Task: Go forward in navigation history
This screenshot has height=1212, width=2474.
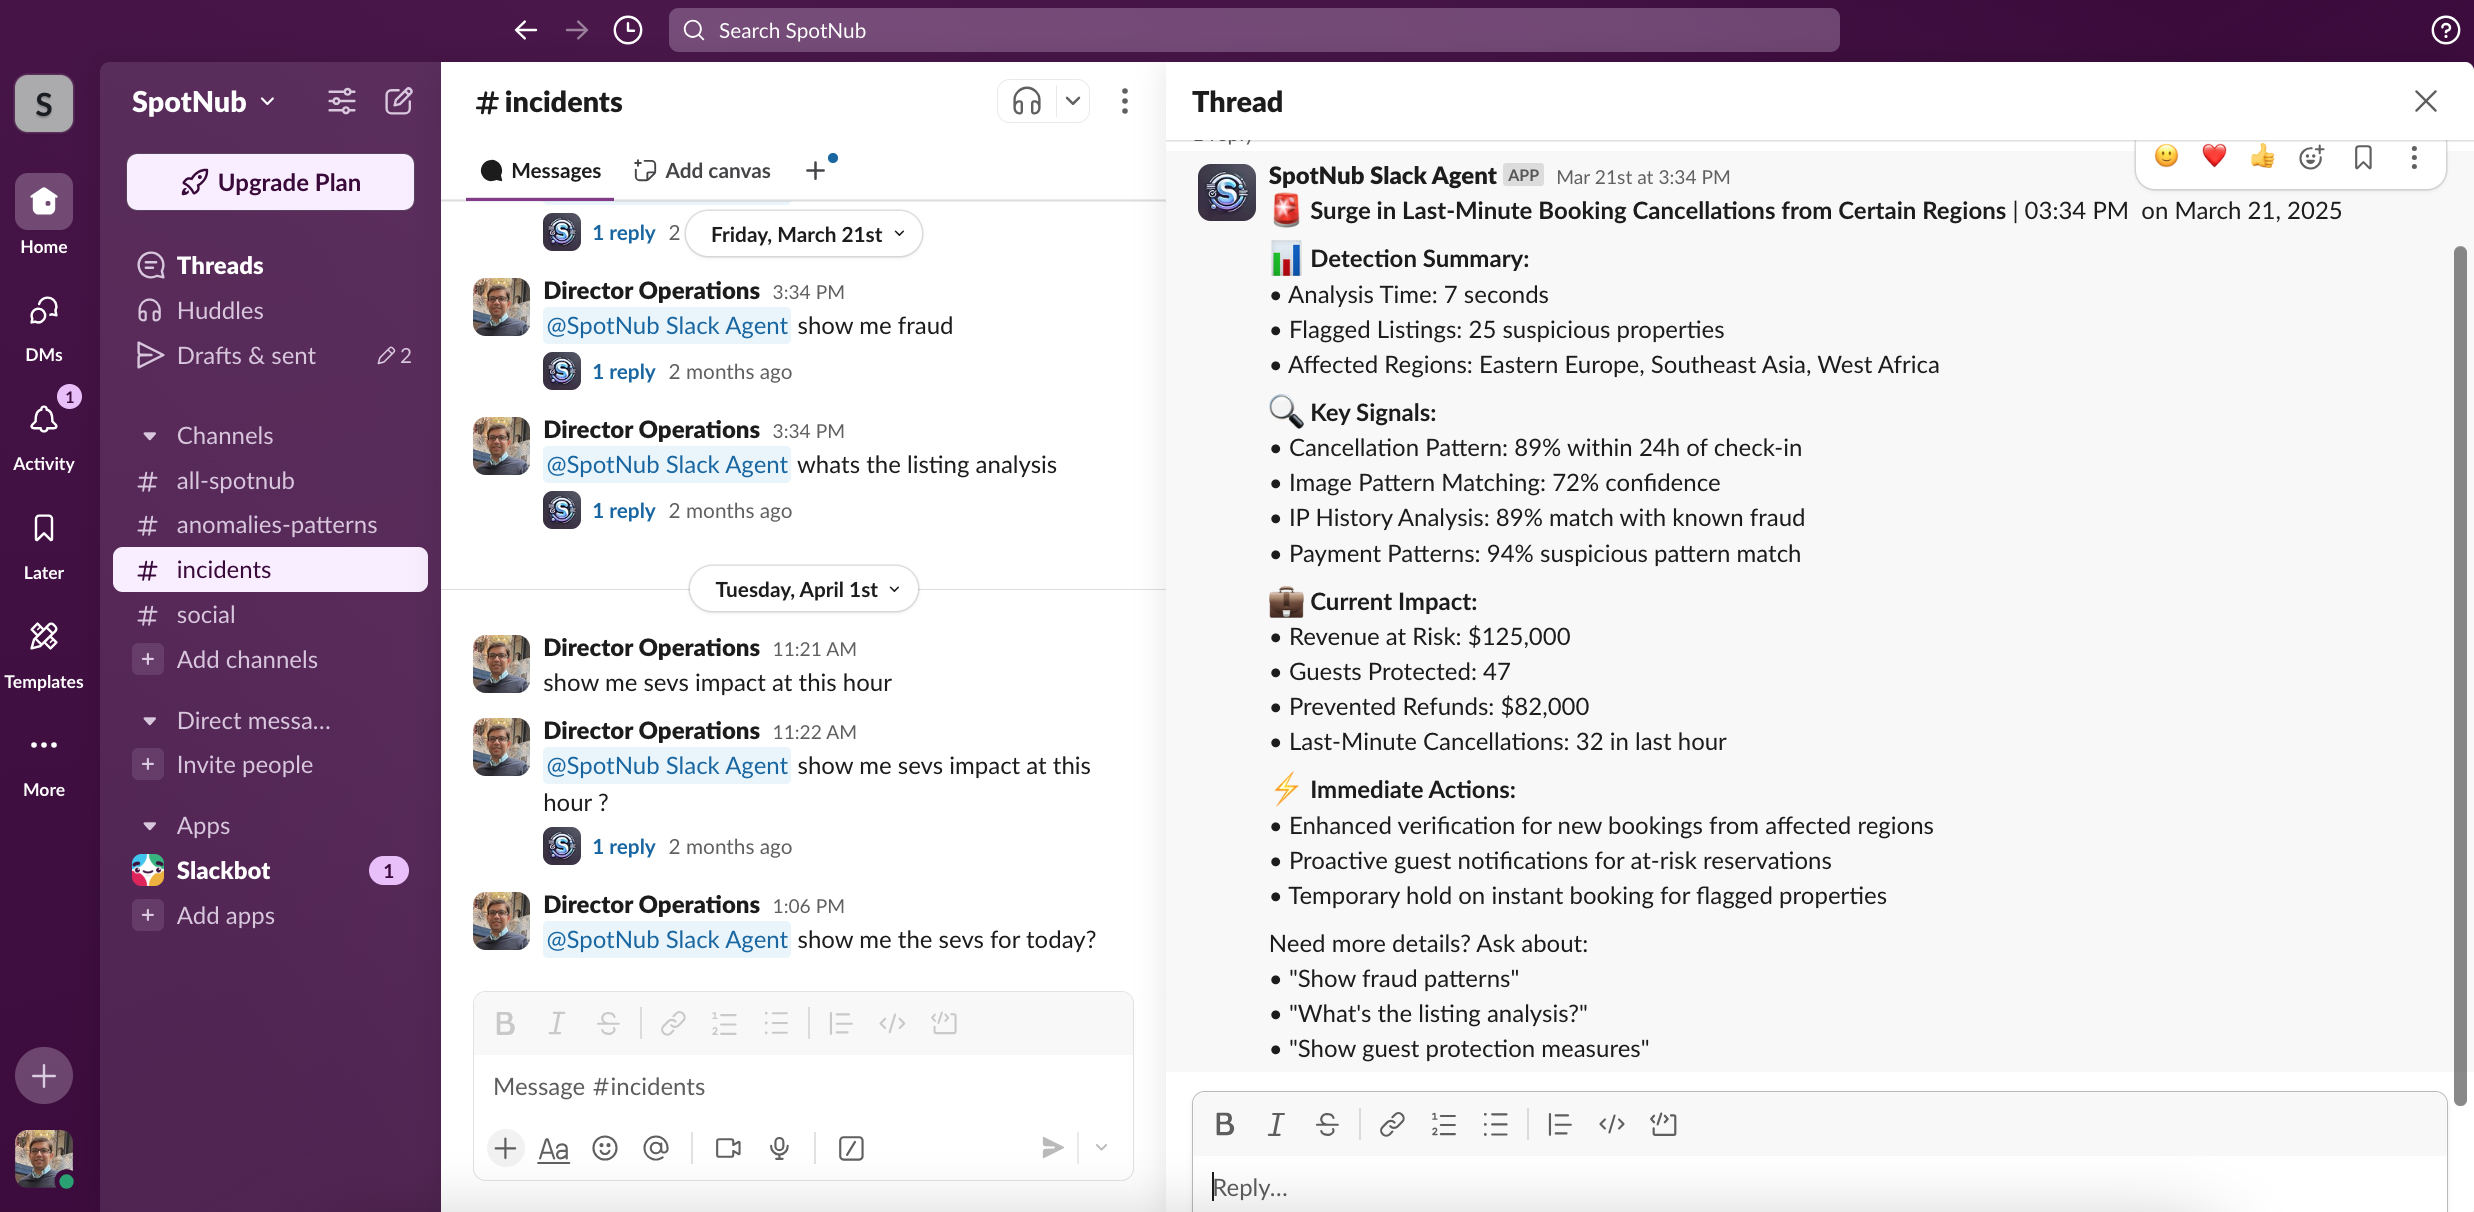Action: click(577, 30)
